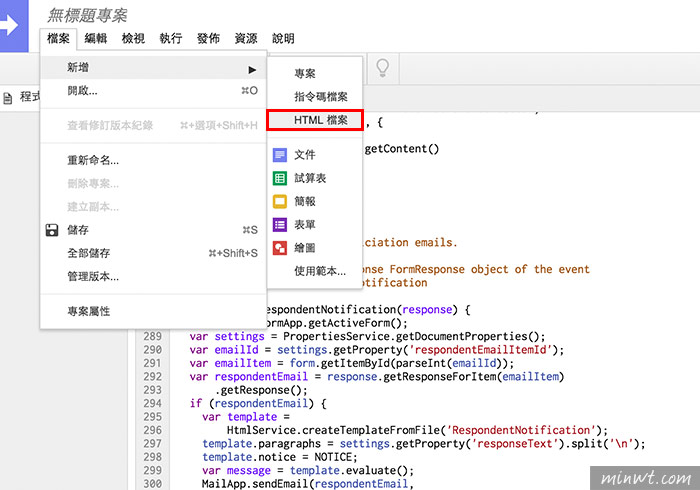The image size is (700, 490).
Task: Click 查看修訂版本紀錄 menu entry
Action: pos(153,125)
